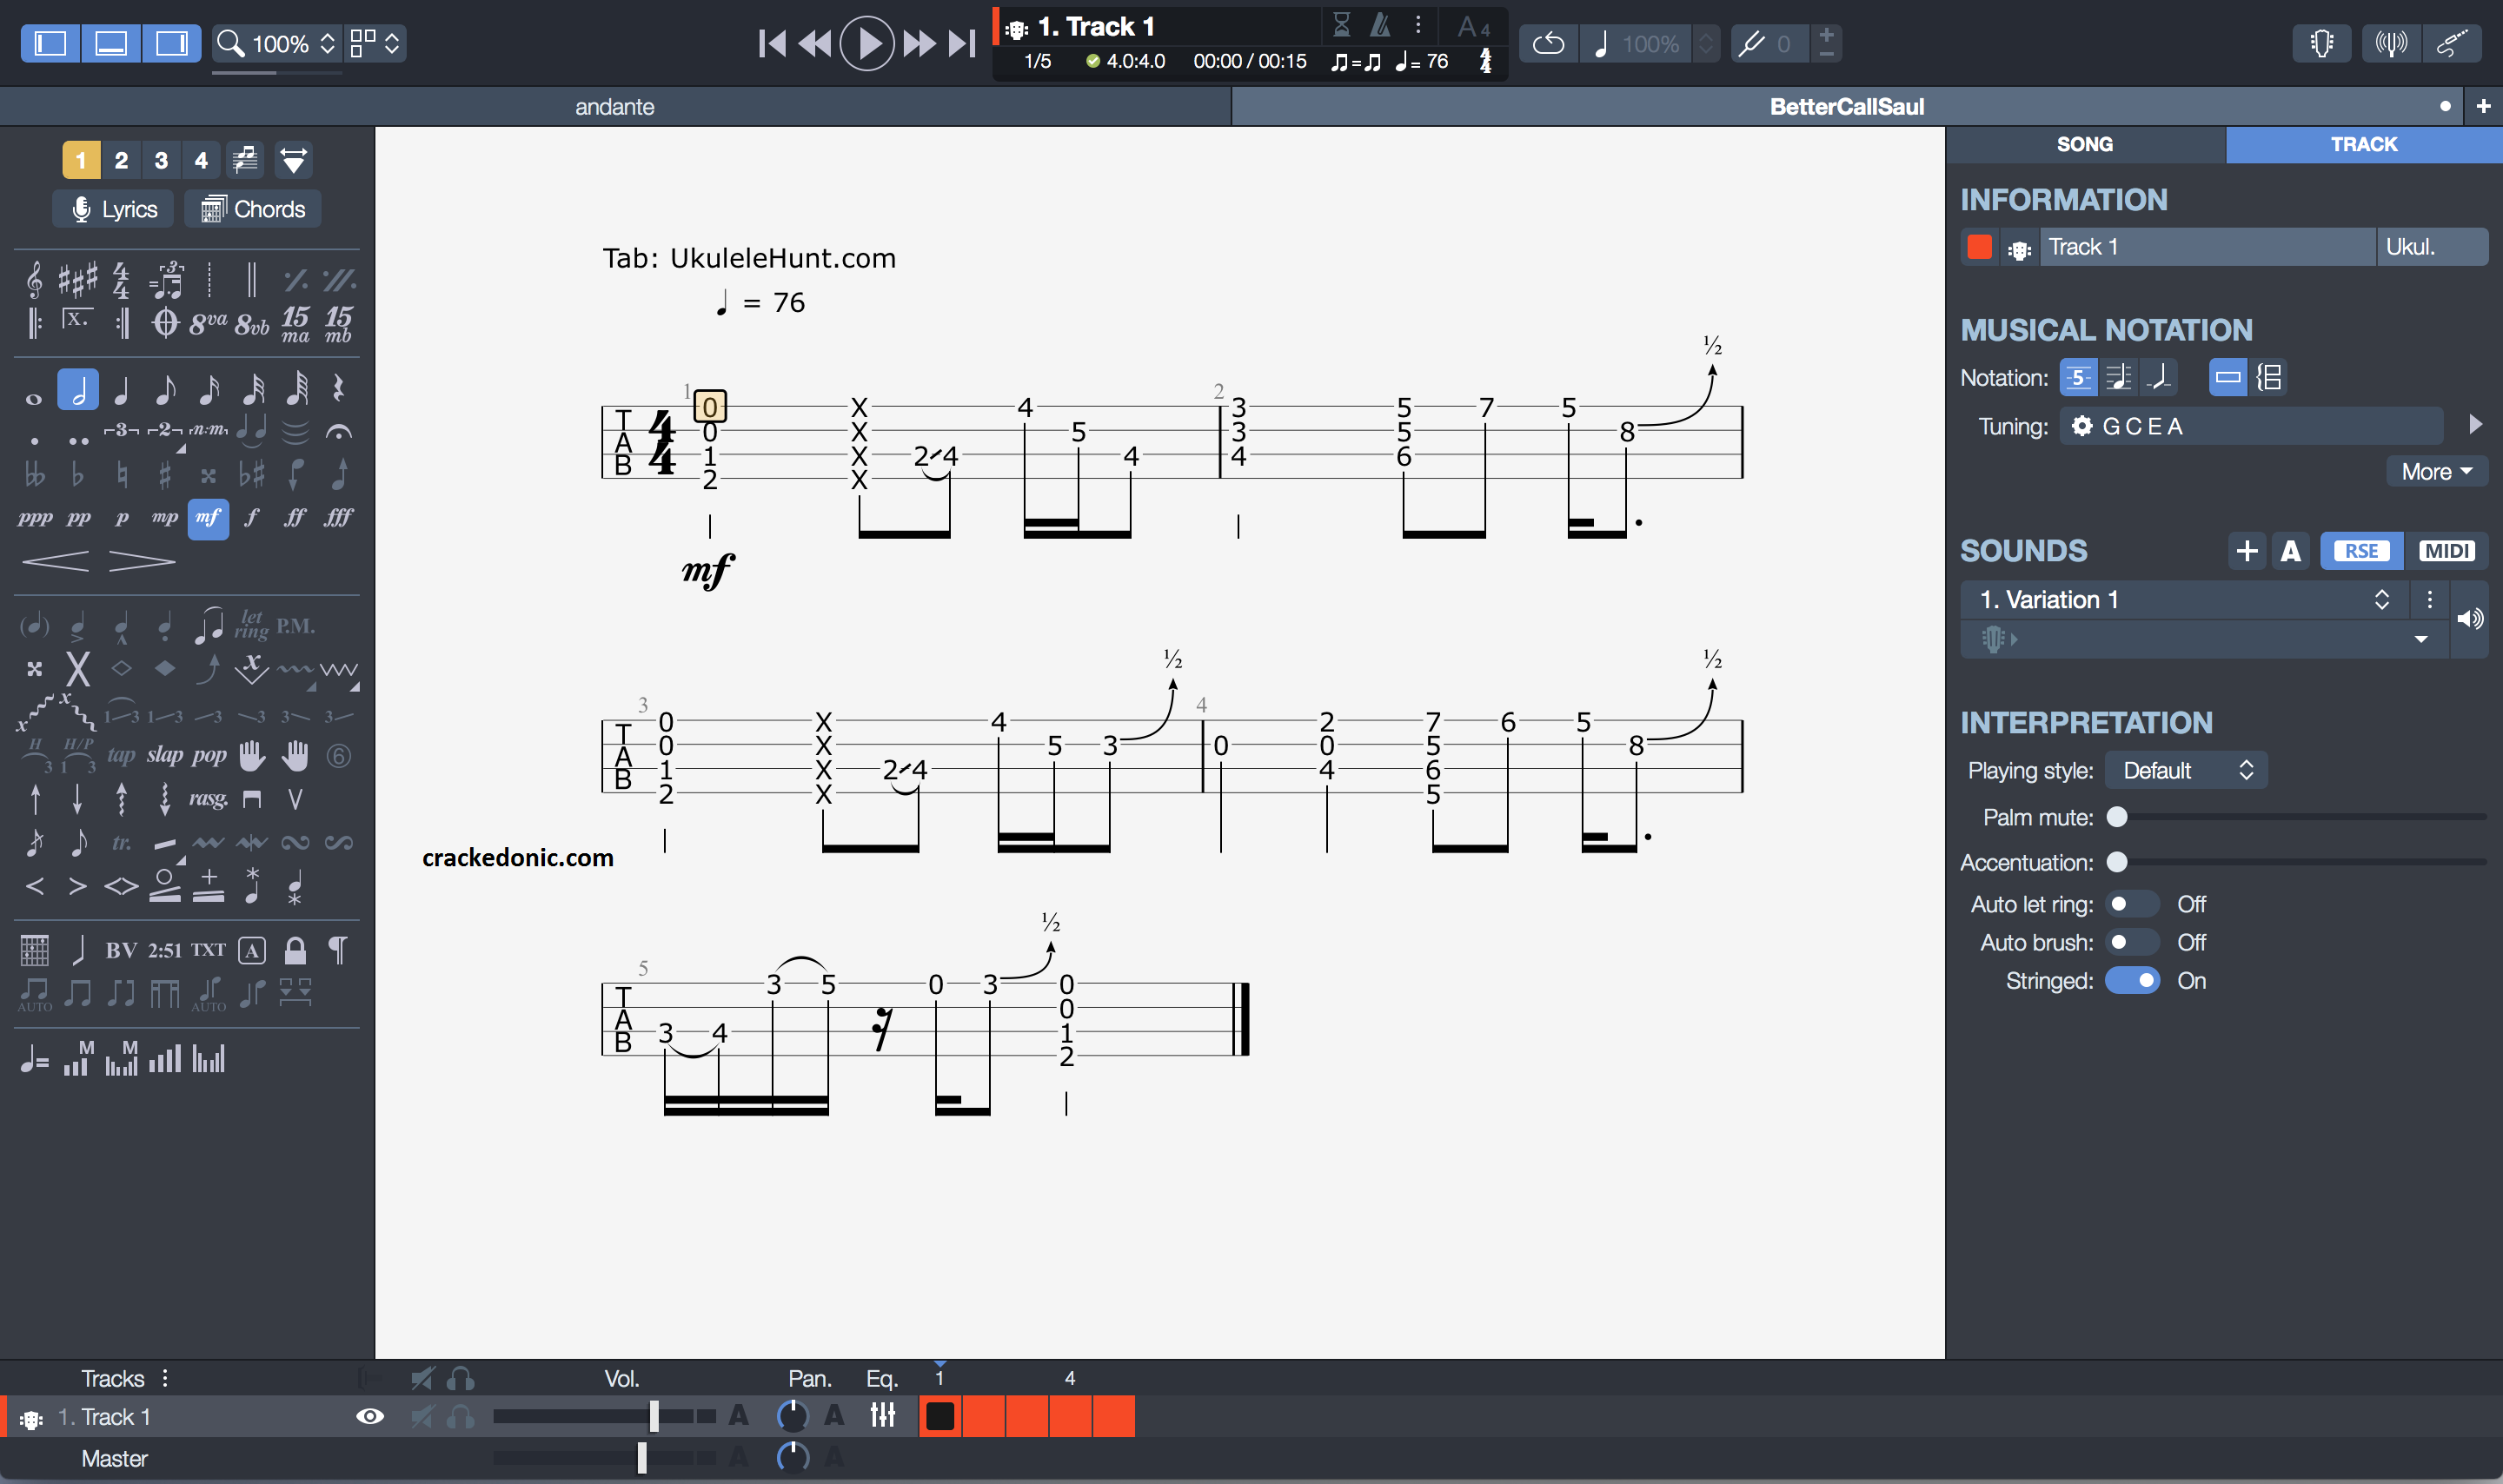The height and width of the screenshot is (1484, 2503).
Task: Switch to the SONG tab
Action: pyautogui.click(x=2086, y=145)
